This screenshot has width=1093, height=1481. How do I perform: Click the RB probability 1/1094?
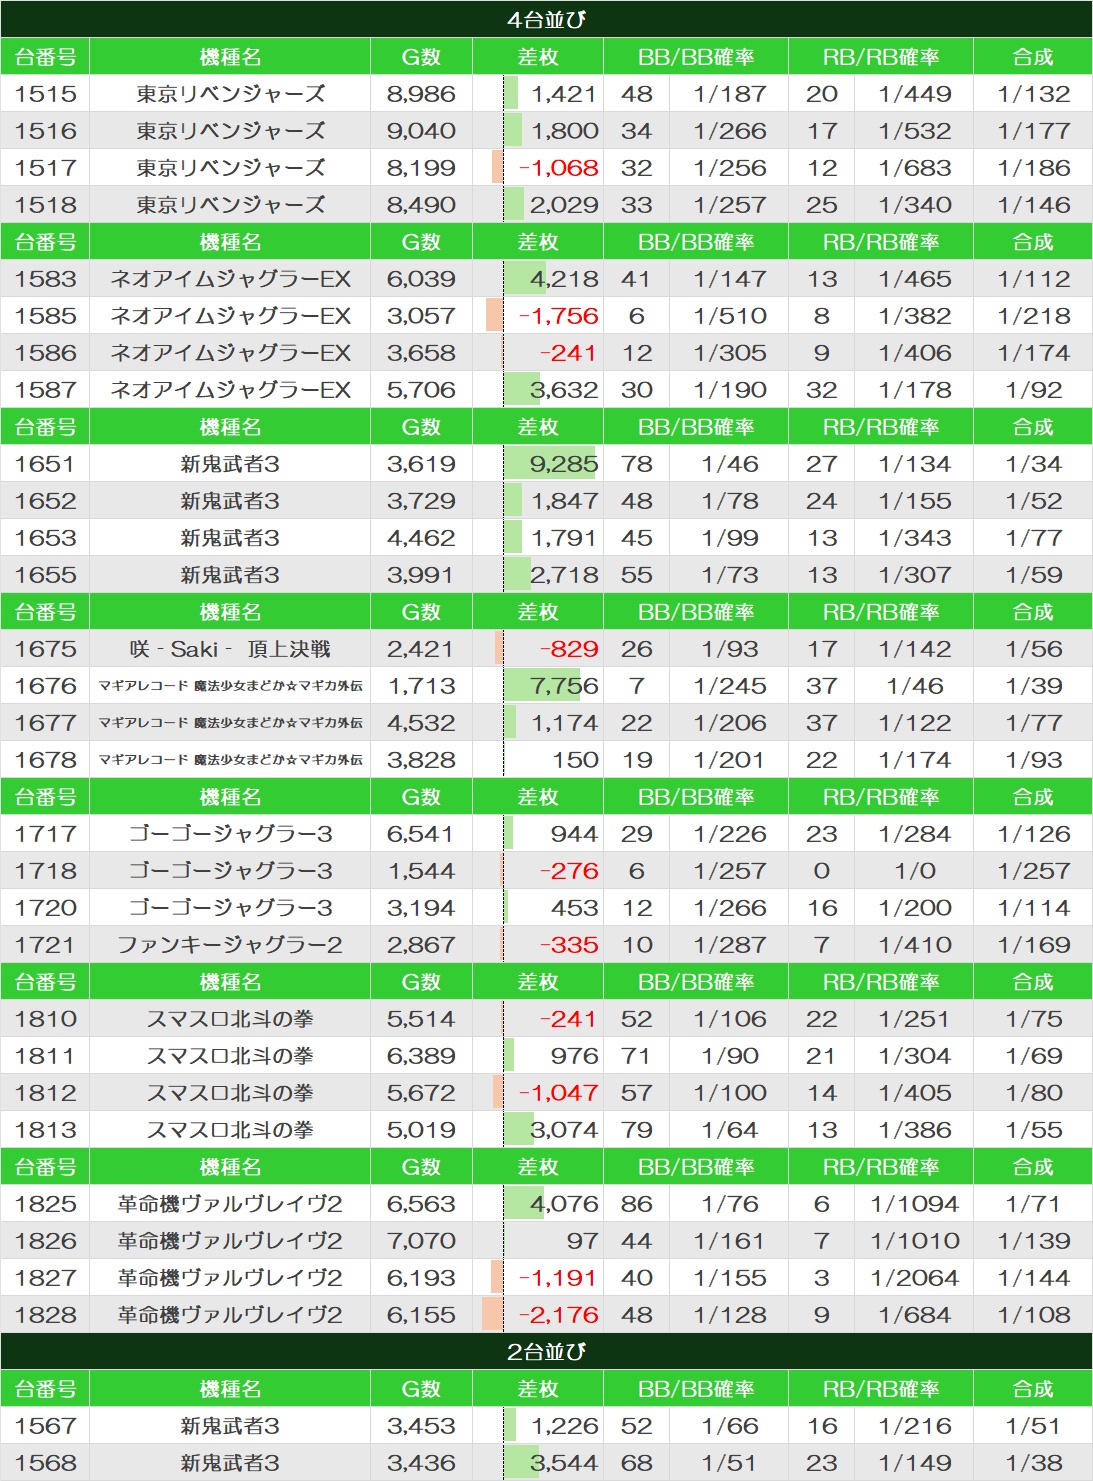pyautogui.click(x=915, y=1204)
